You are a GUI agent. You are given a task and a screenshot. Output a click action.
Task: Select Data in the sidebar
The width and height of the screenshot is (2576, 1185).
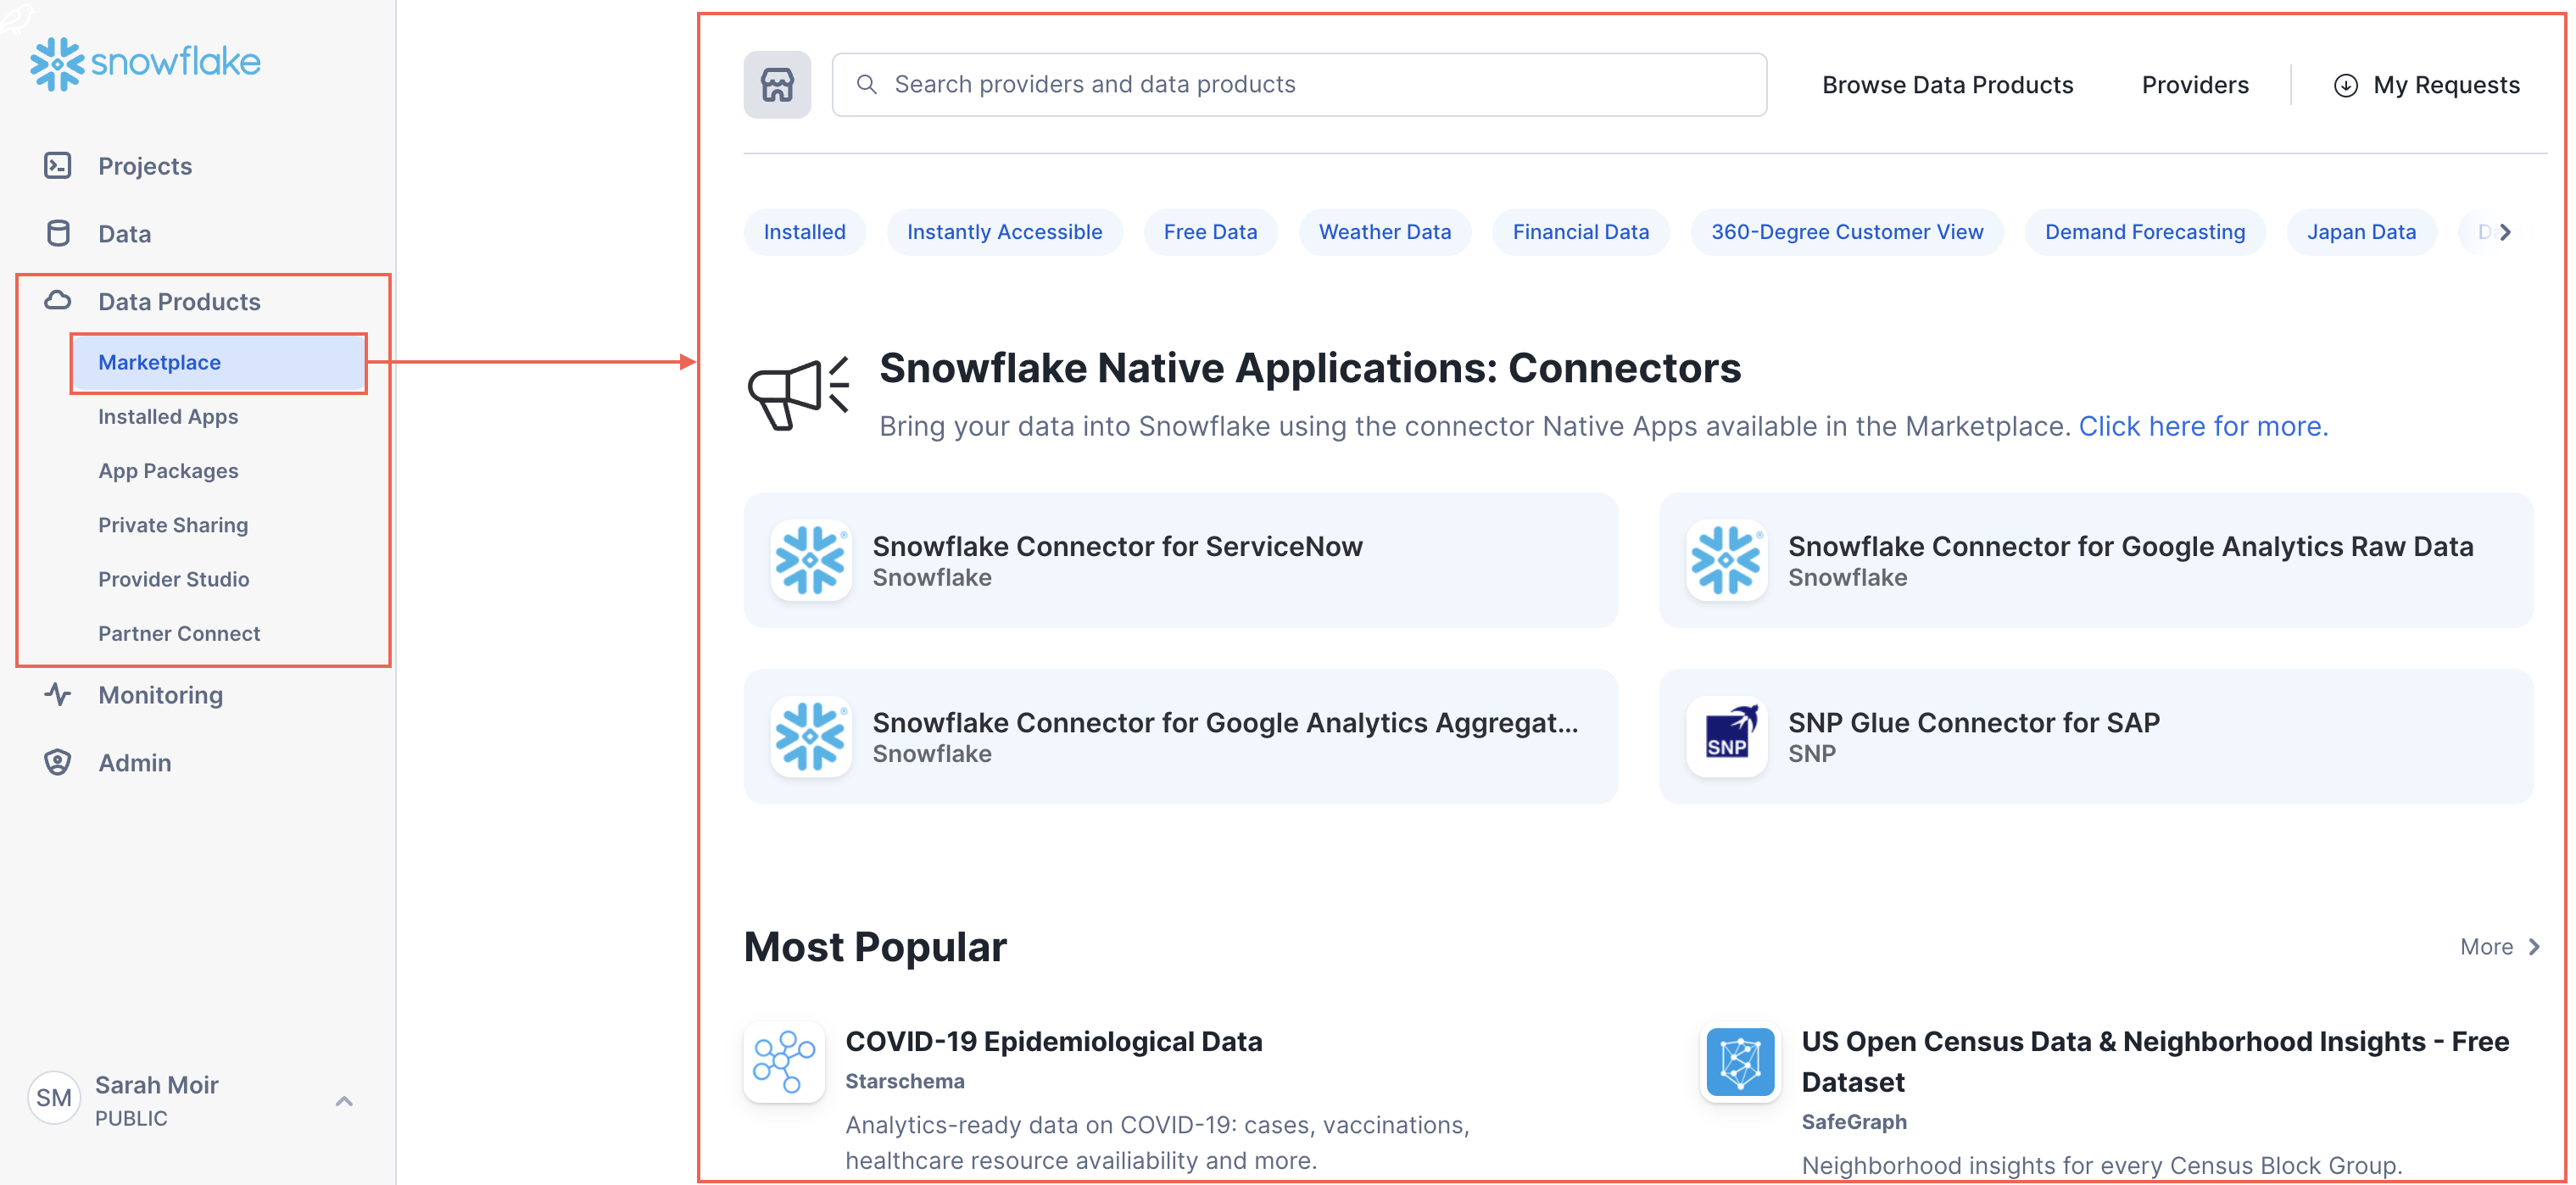coord(125,234)
